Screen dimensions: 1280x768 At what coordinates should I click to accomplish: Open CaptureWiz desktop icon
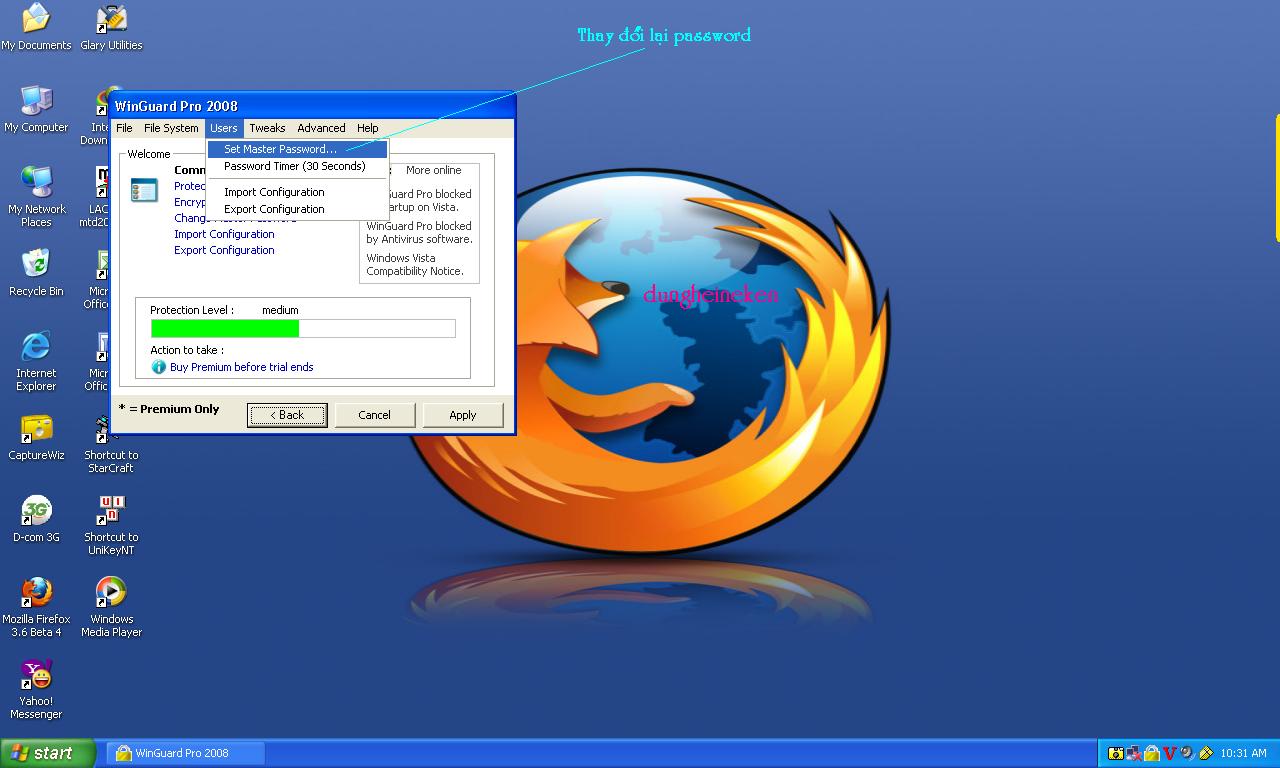pos(36,437)
